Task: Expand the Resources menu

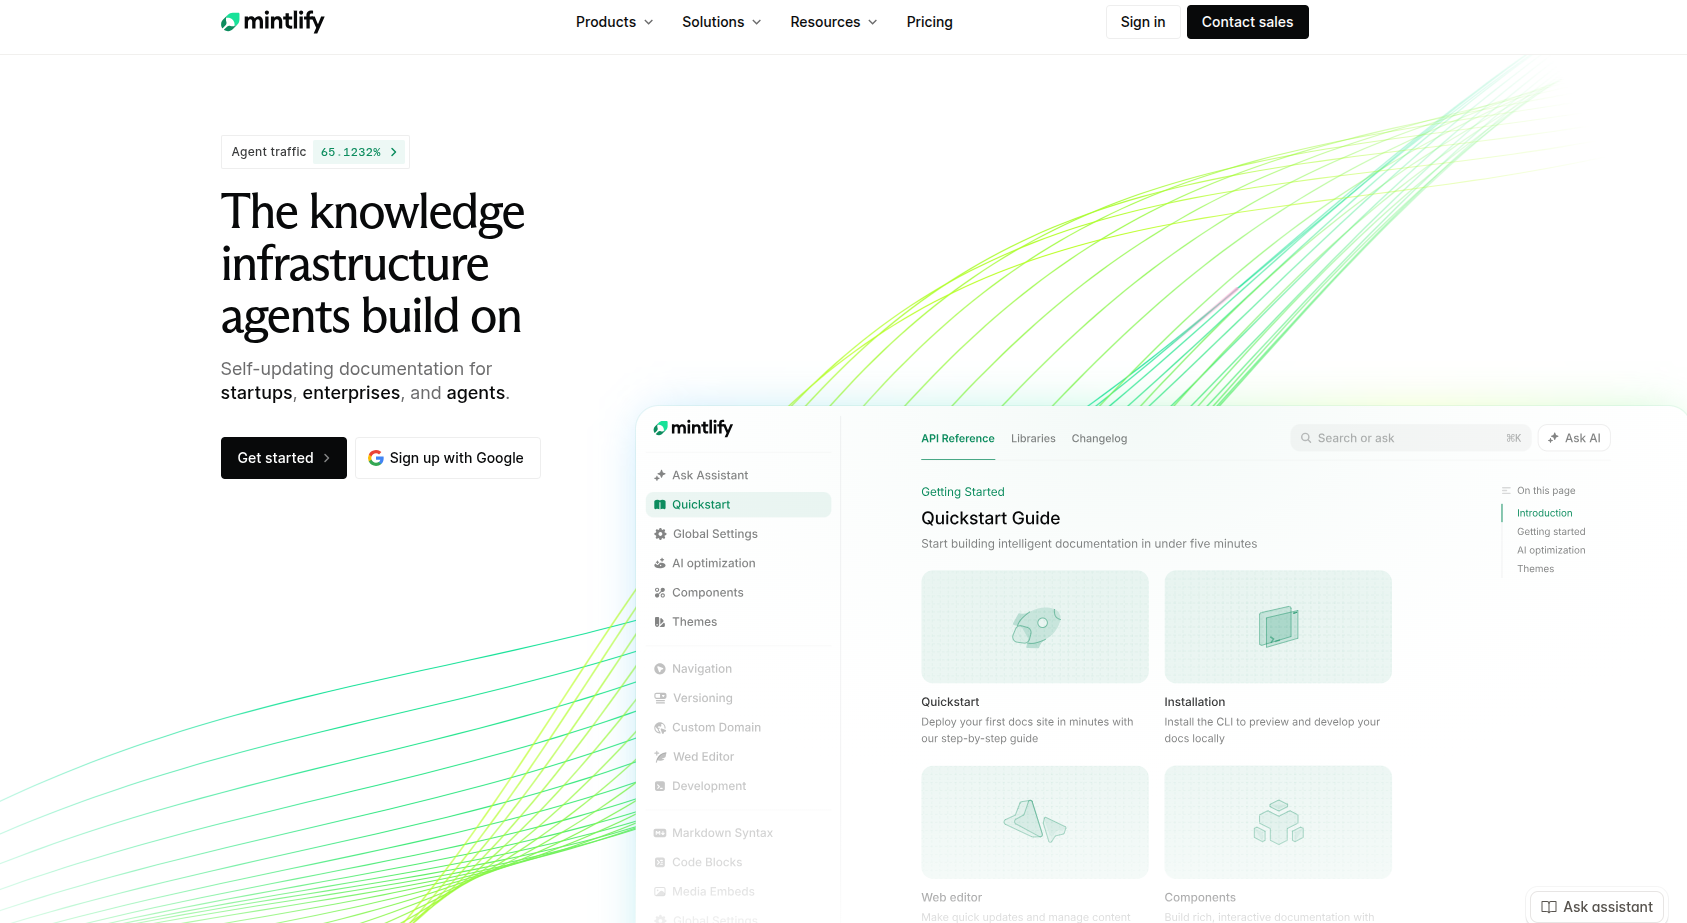Action: (x=833, y=22)
